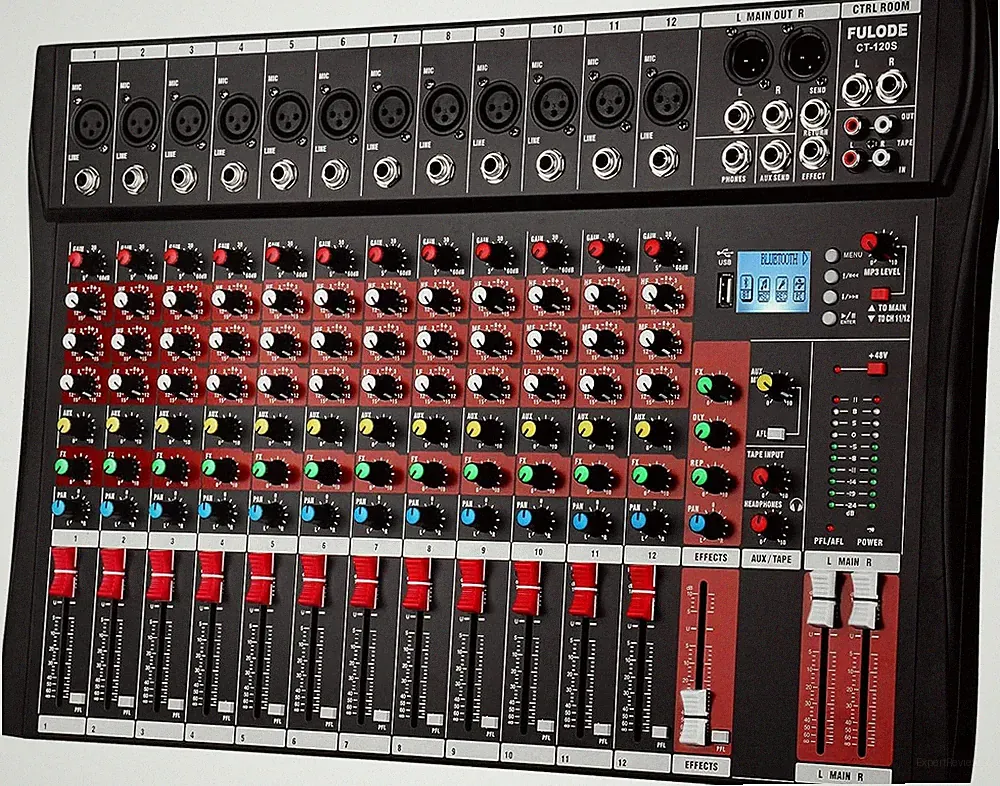
Task: Click the red TAPE OUT RCA jack
Action: coord(852,125)
